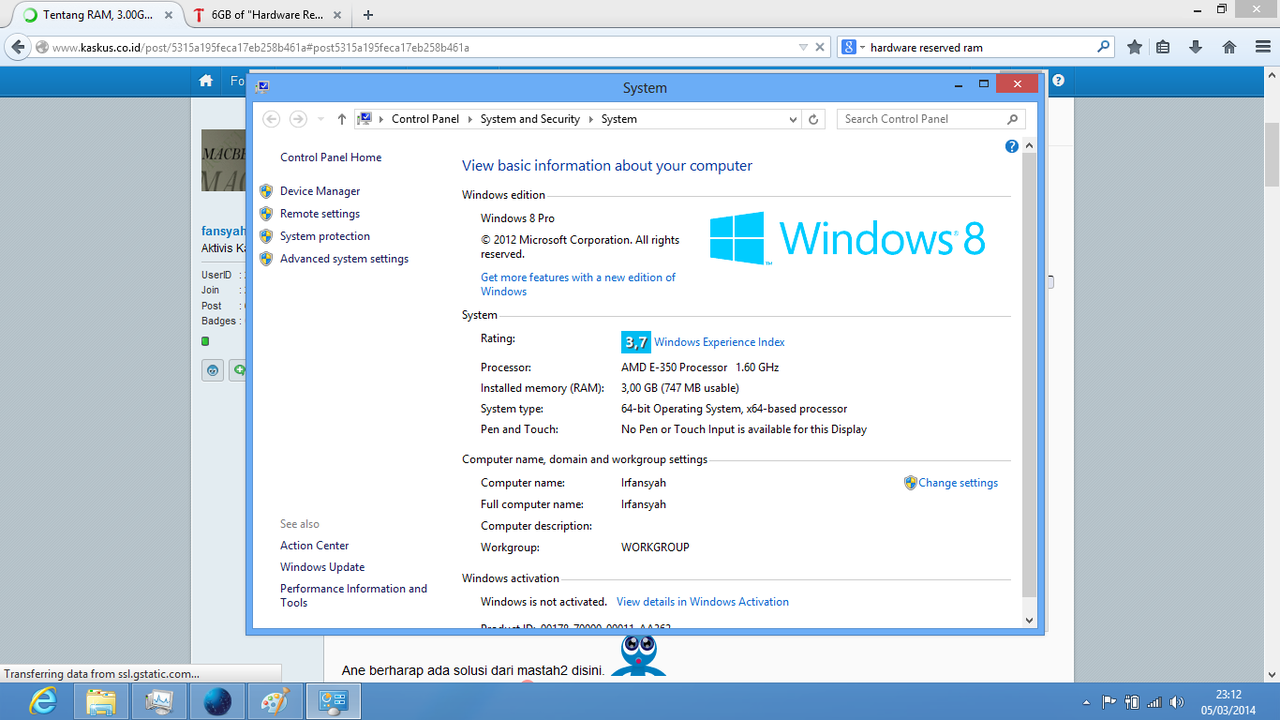Open Internet Explorer from the taskbar
Screen dimensions: 1280x720
(x=42, y=702)
